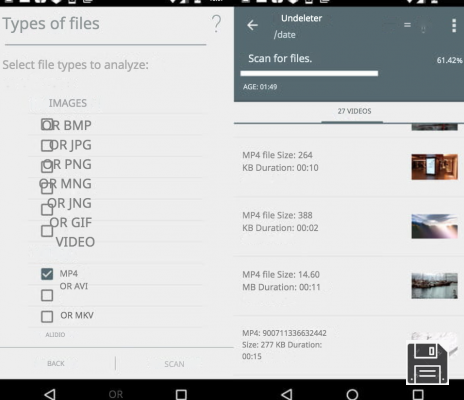This screenshot has width=464, height=400.
Task: Select the 27 VIDEOS tab
Action: pos(354,111)
